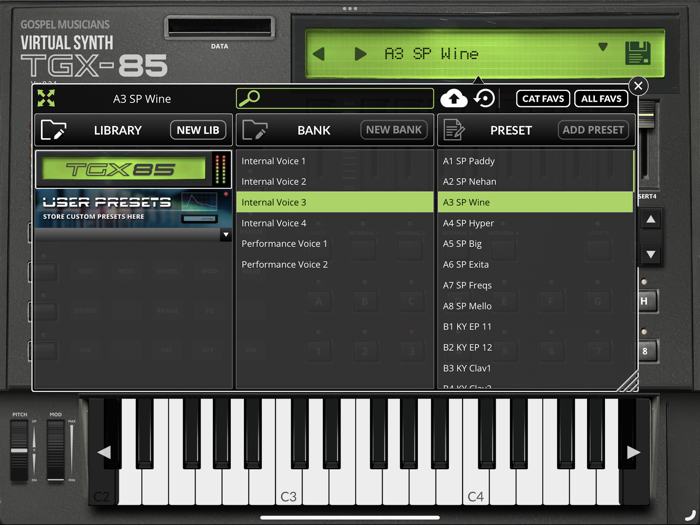Toggle CAT FAVS filter
700x525 pixels.
point(543,99)
